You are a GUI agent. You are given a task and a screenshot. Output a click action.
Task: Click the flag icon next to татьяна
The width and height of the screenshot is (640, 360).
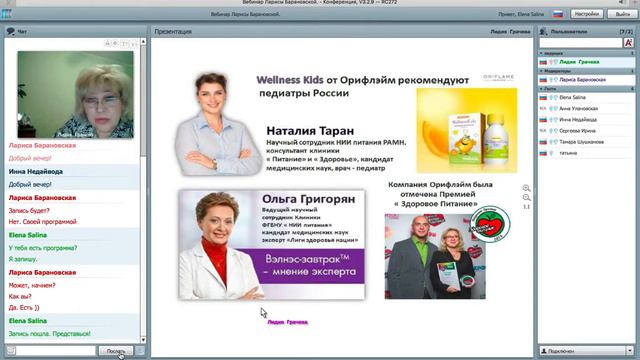click(x=543, y=153)
